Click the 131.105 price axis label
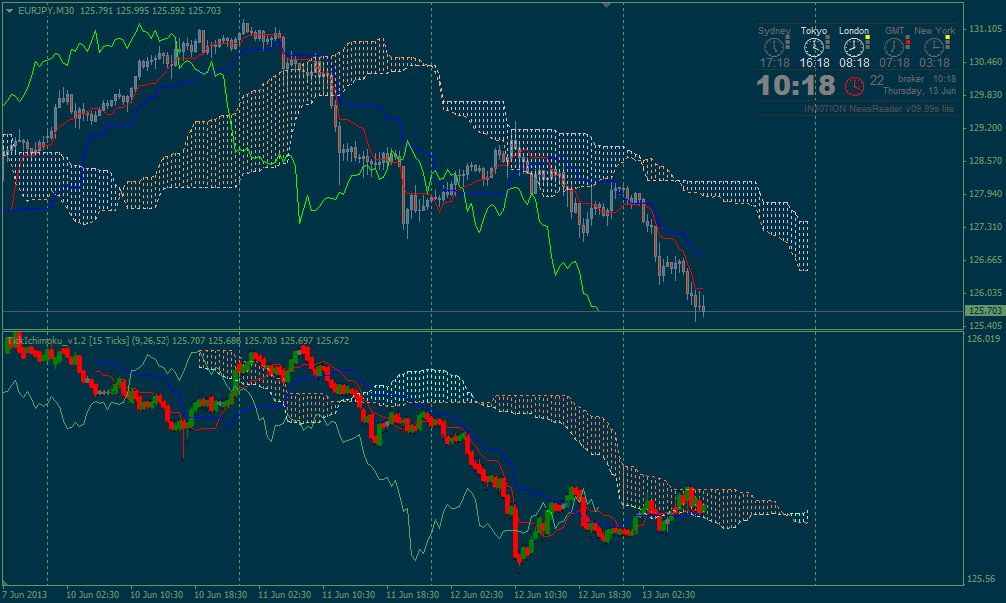The width and height of the screenshot is (1006, 603). [985, 29]
